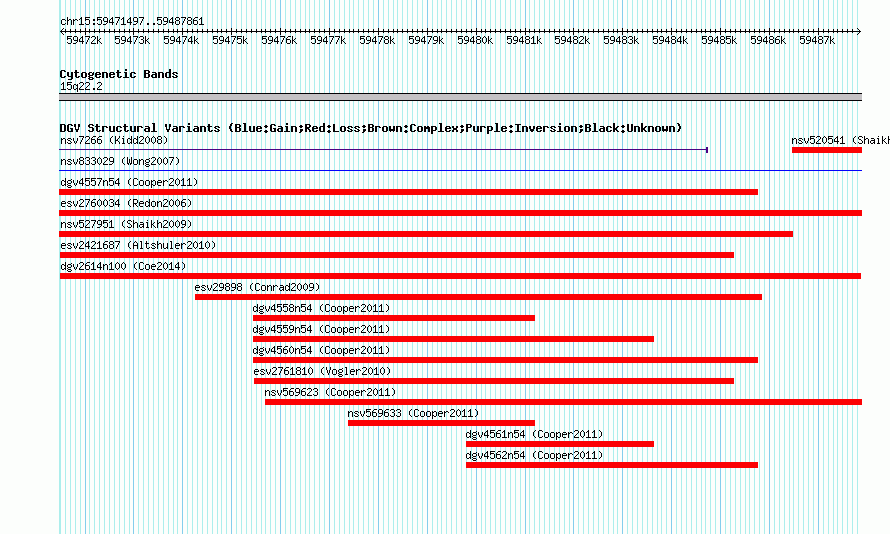Viewport: 890px width, 534px height.
Task: Click the 59478k ruler tick label
Action: click(377, 40)
